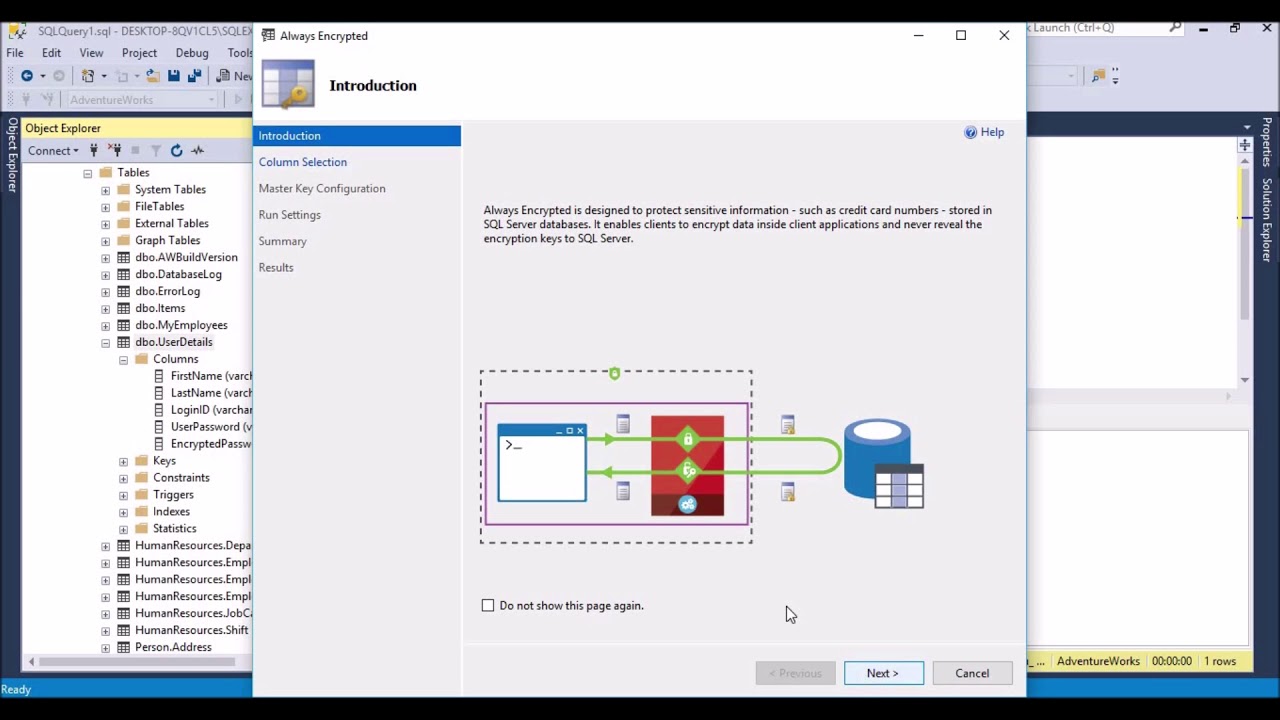Expand the dbo.MyEmployees table node
1280x720 pixels.
(106, 326)
